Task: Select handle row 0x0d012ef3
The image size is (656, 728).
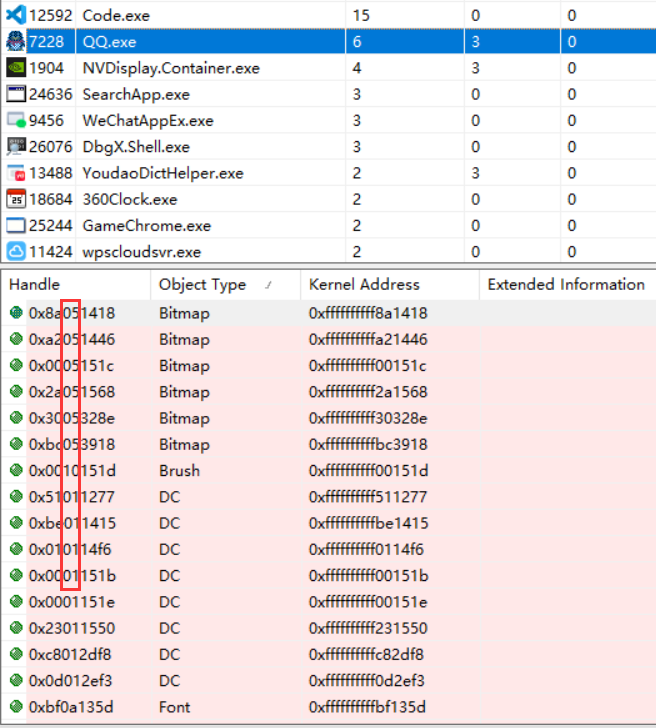Action: [328, 681]
